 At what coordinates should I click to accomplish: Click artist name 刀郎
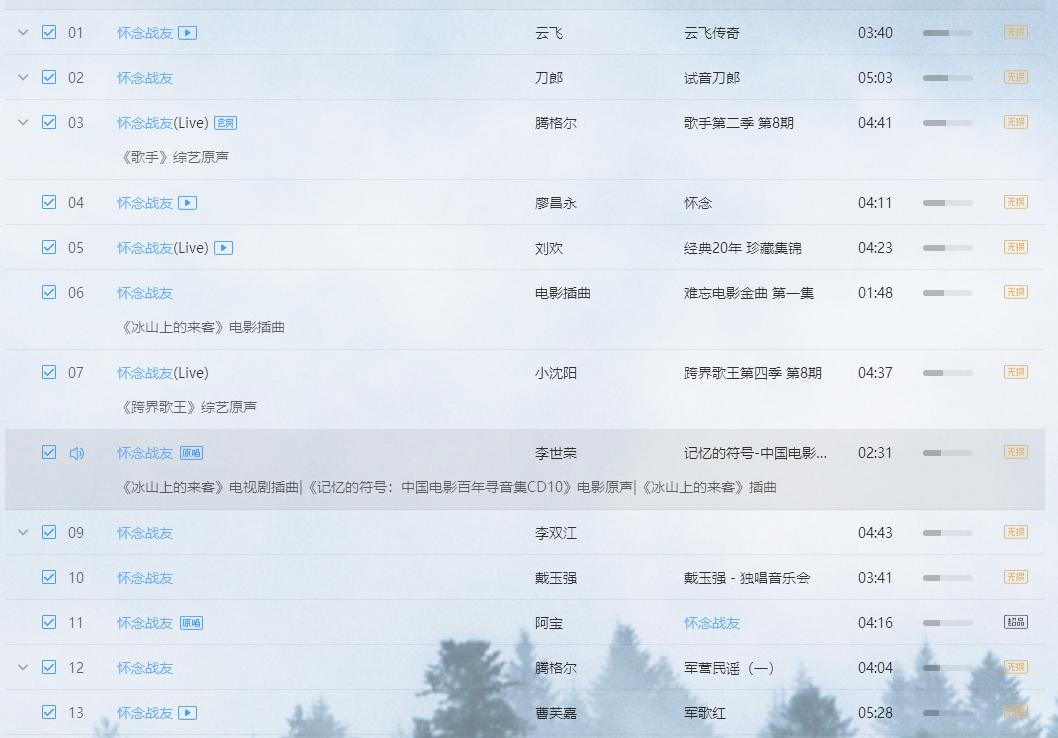coord(549,78)
